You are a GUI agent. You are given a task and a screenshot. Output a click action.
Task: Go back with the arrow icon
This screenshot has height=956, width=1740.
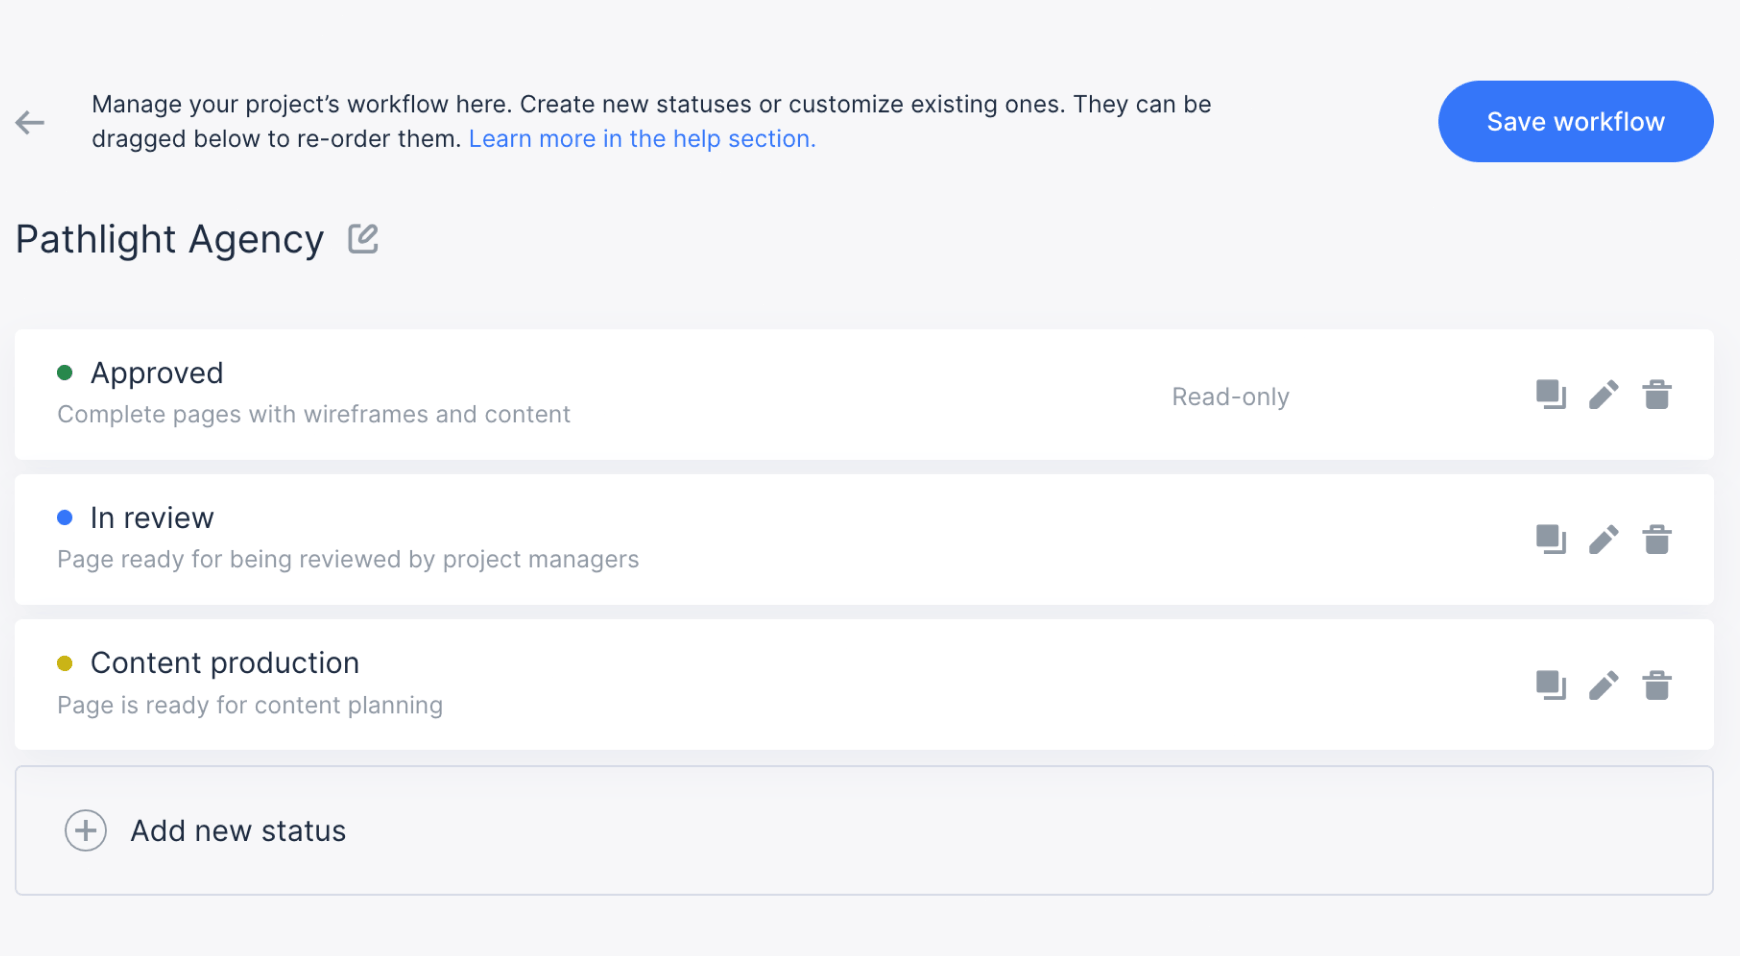[30, 122]
